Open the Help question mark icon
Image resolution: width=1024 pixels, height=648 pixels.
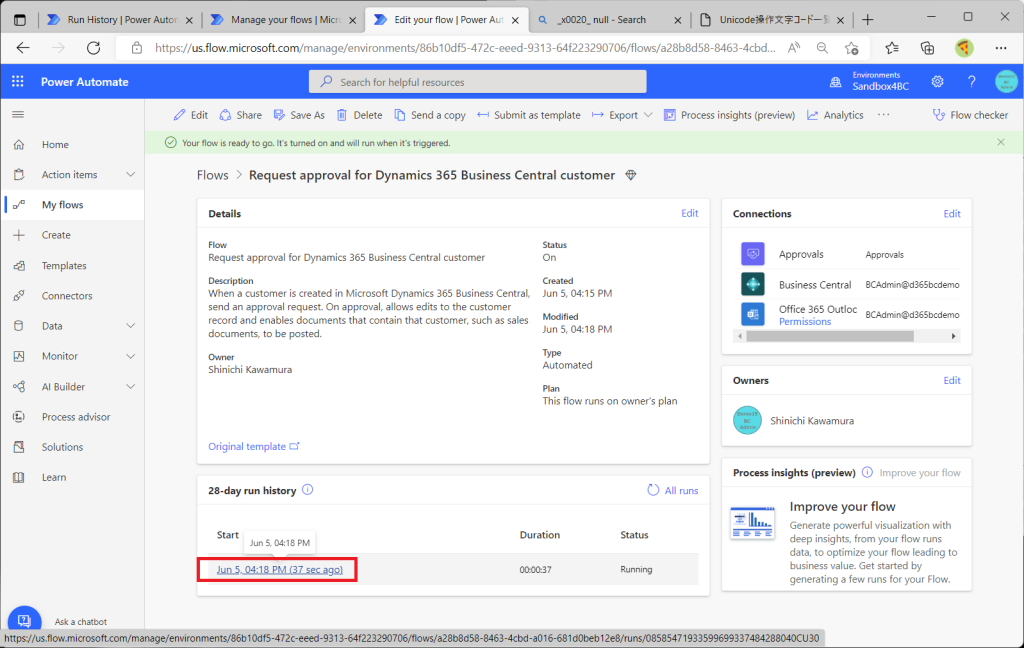click(971, 82)
